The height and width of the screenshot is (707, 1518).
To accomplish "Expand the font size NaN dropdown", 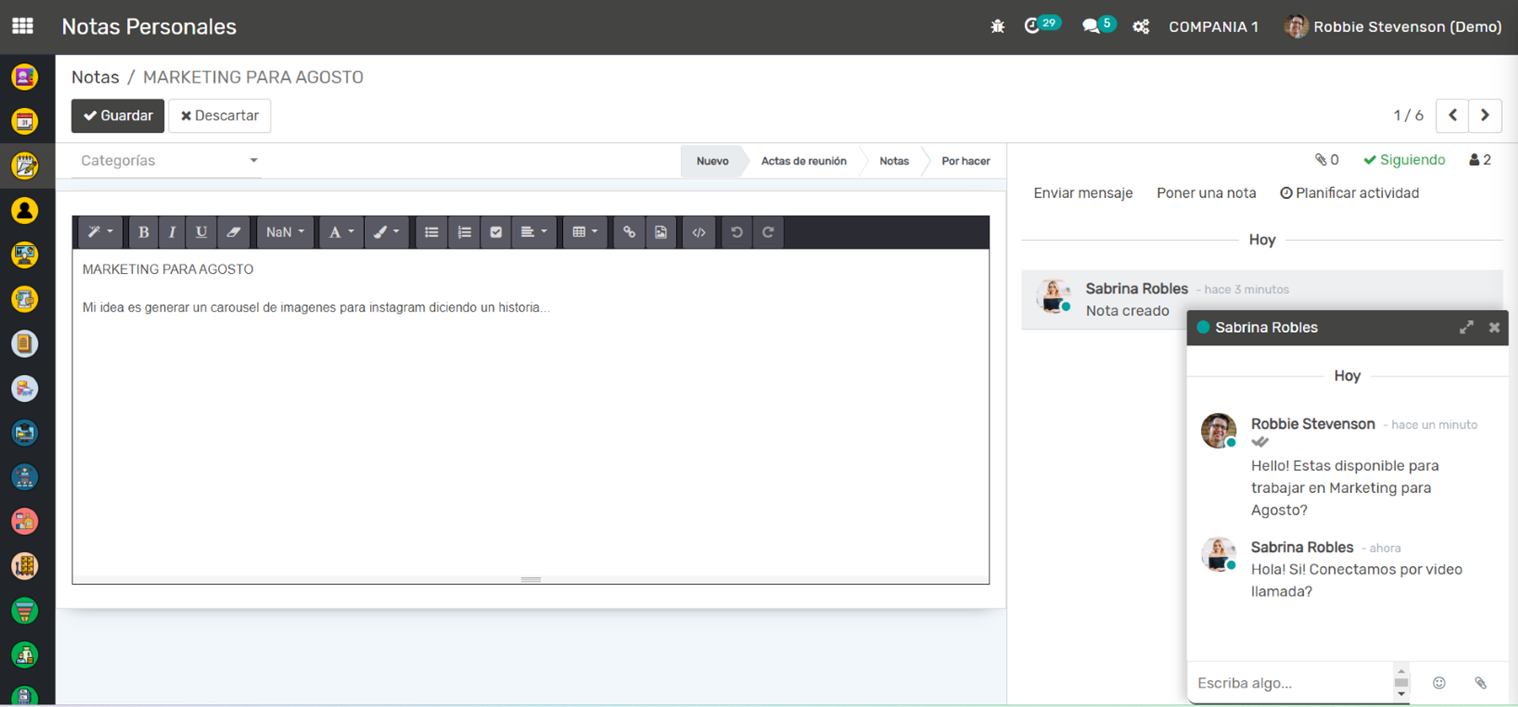I will (285, 232).
